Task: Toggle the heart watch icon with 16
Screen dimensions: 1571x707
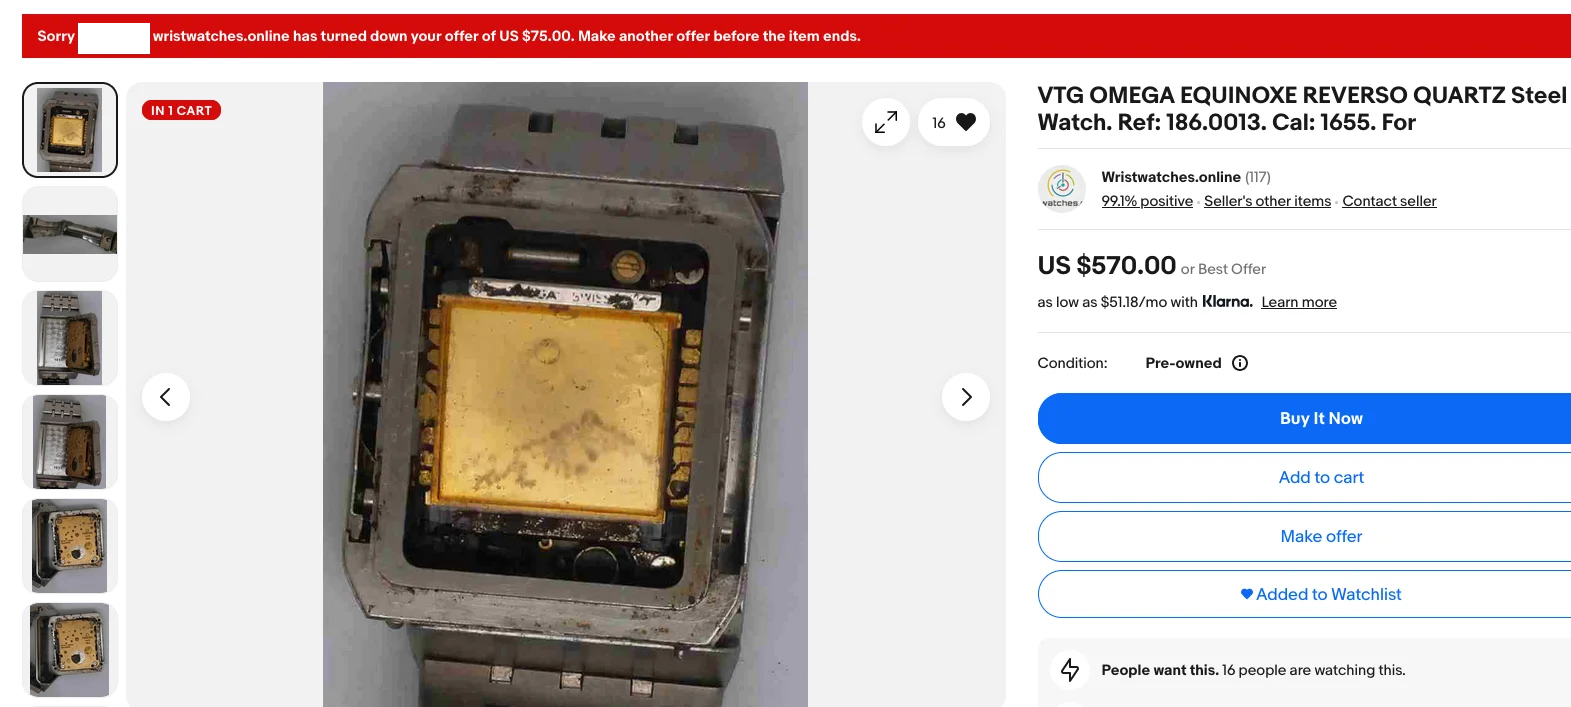Action: point(954,122)
